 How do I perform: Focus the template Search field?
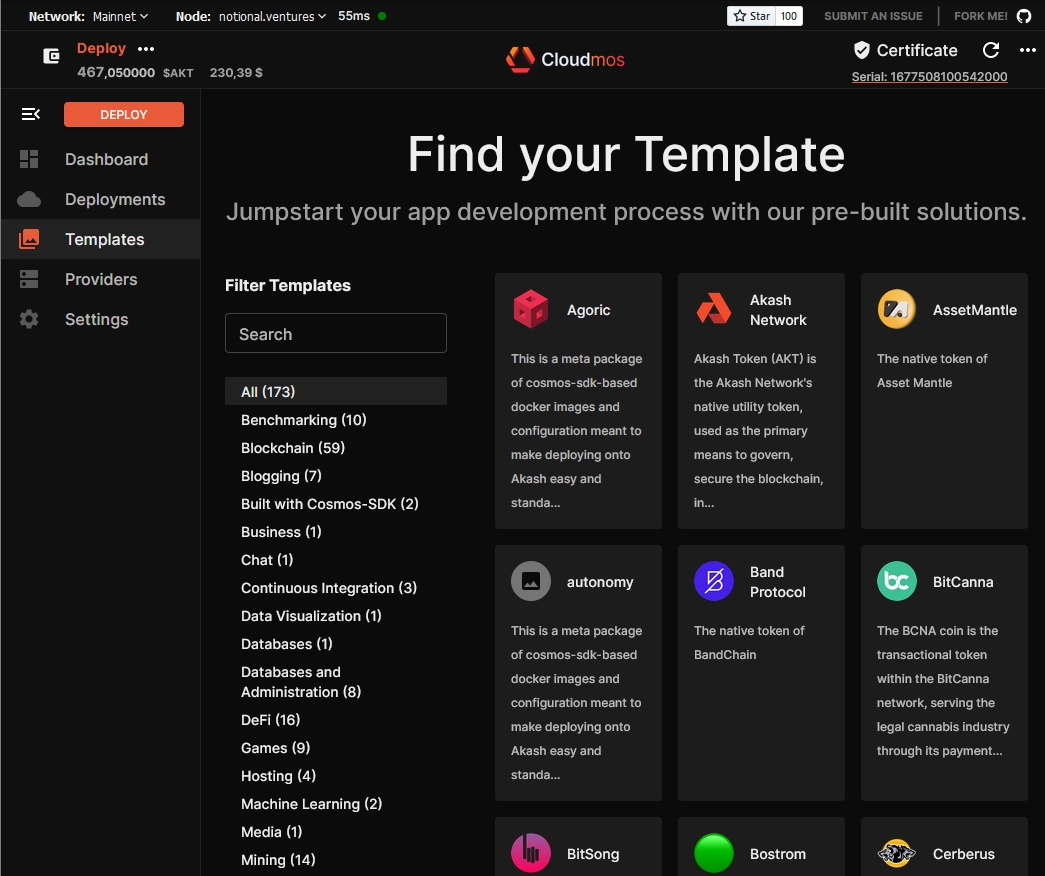[x=336, y=333]
